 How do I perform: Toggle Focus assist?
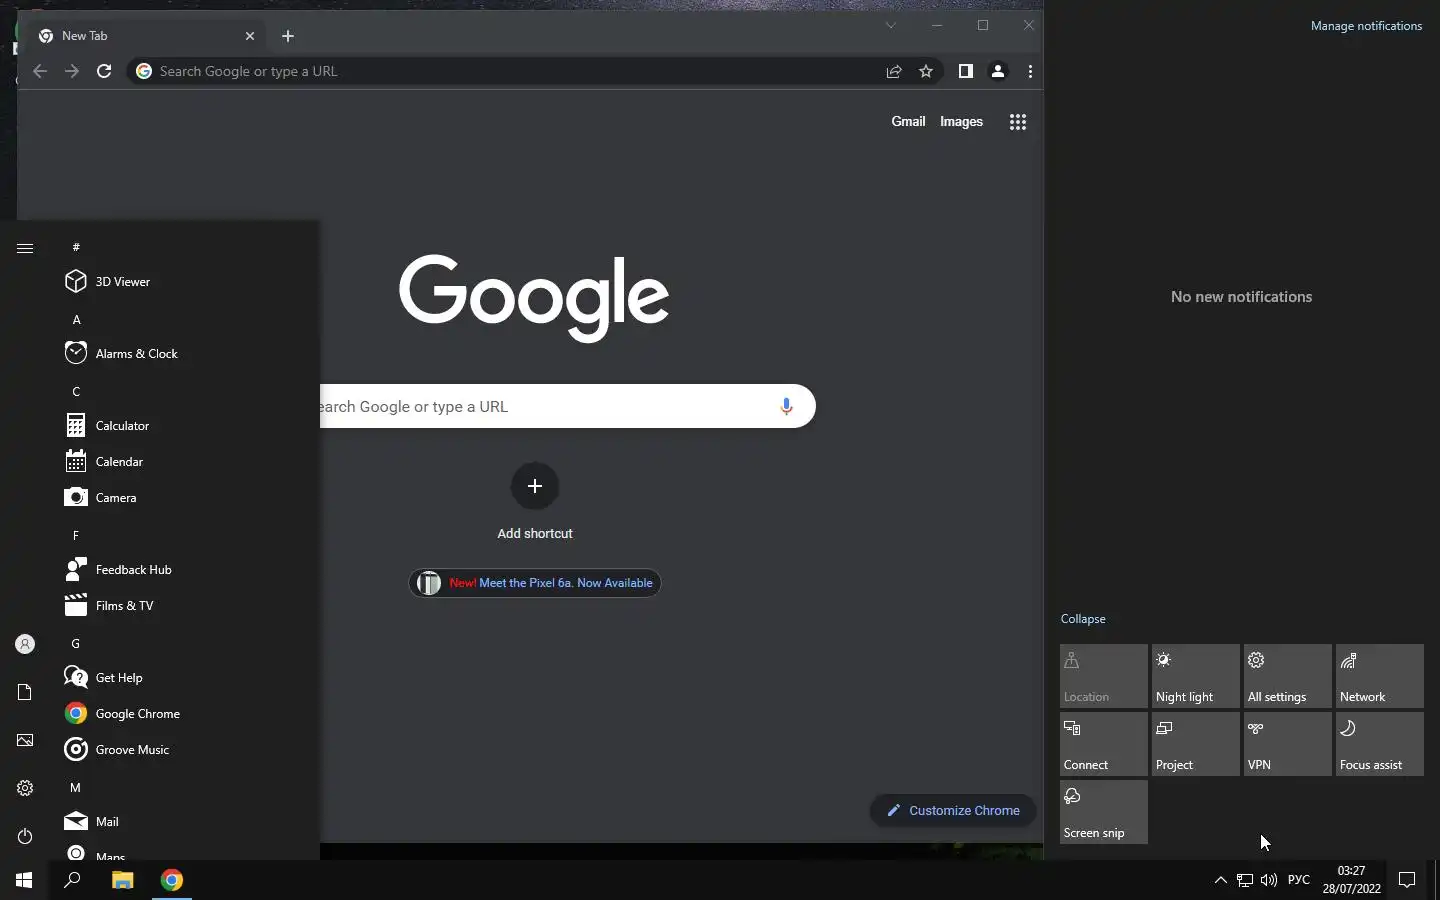click(1380, 744)
